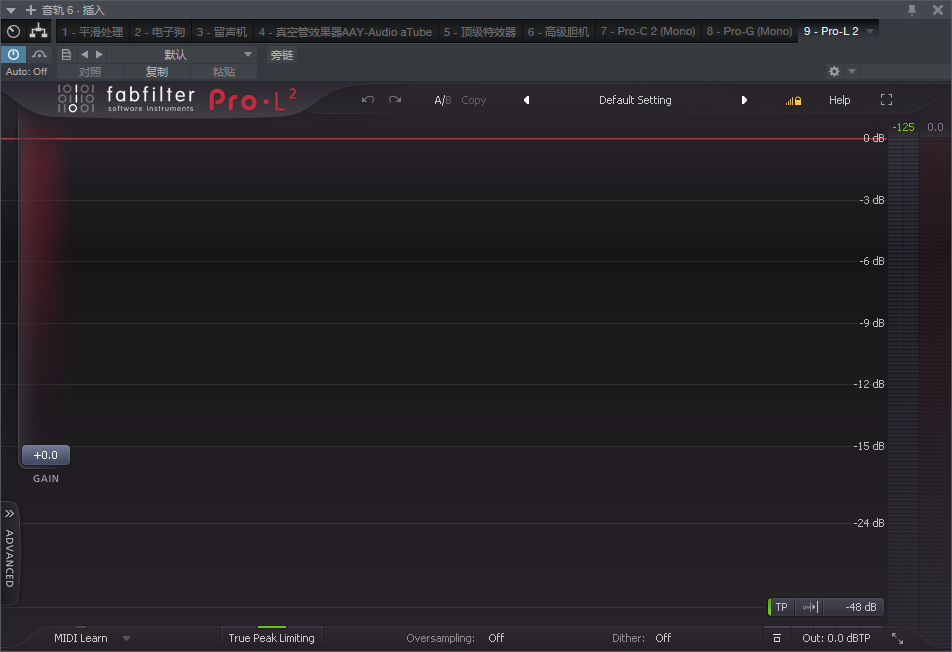This screenshot has width=952, height=652.
Task: Click the 0.0 gain reduction readout
Action: click(x=935, y=127)
